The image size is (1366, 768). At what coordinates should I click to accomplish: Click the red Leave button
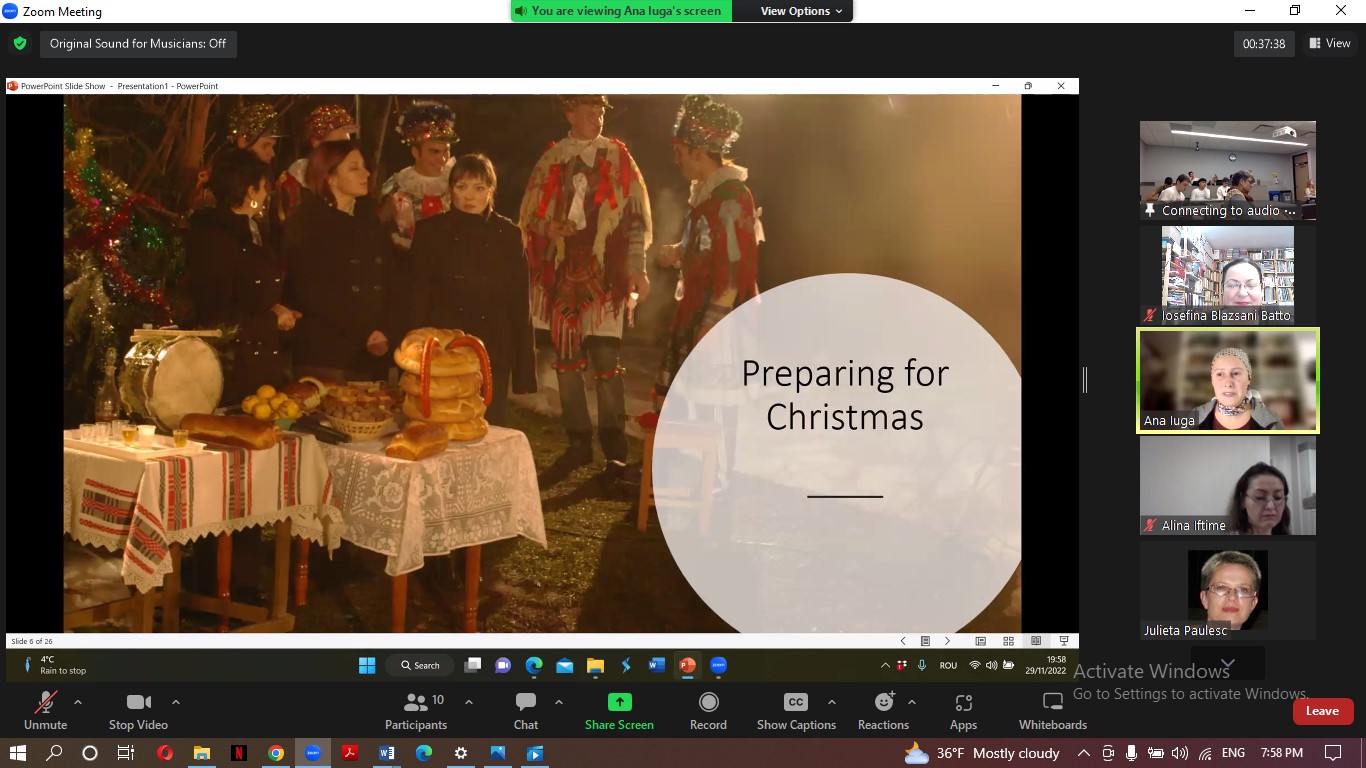[x=1322, y=711]
